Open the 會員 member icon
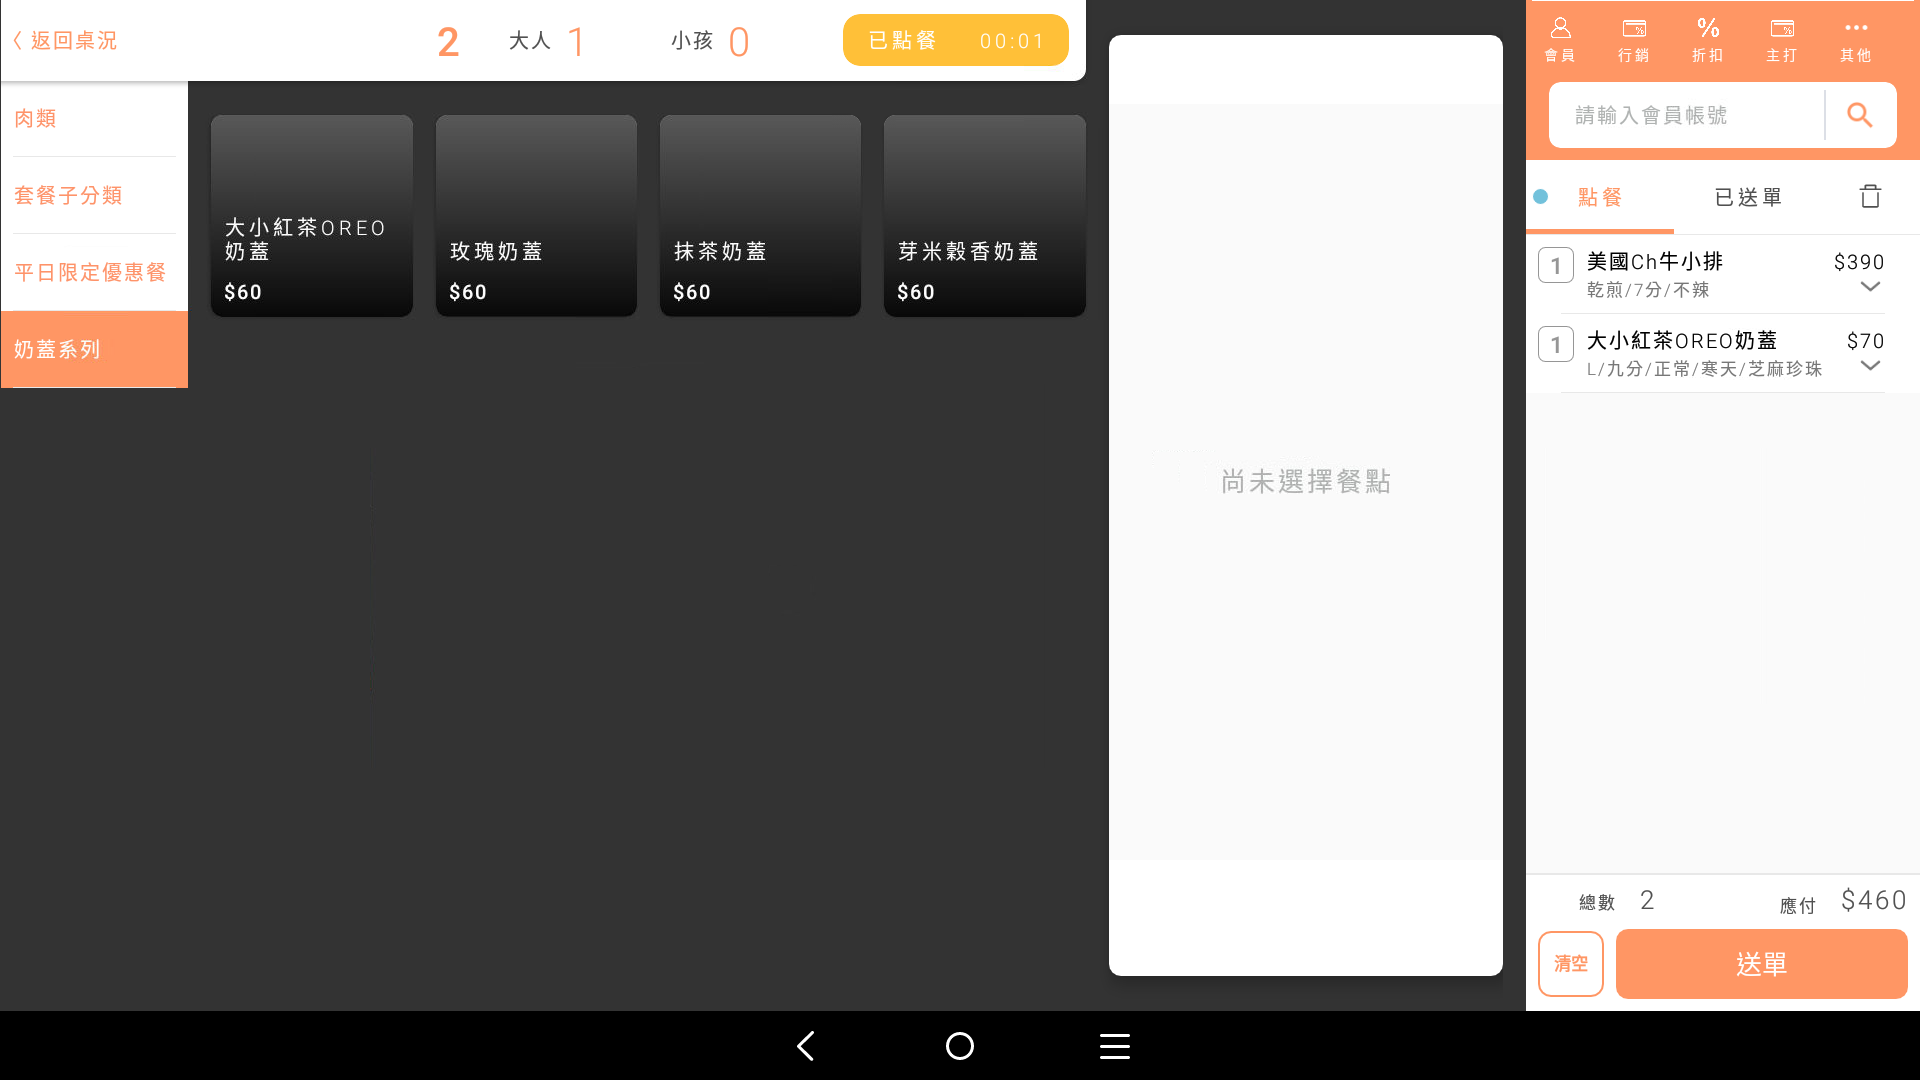1920x1080 pixels. [x=1560, y=39]
